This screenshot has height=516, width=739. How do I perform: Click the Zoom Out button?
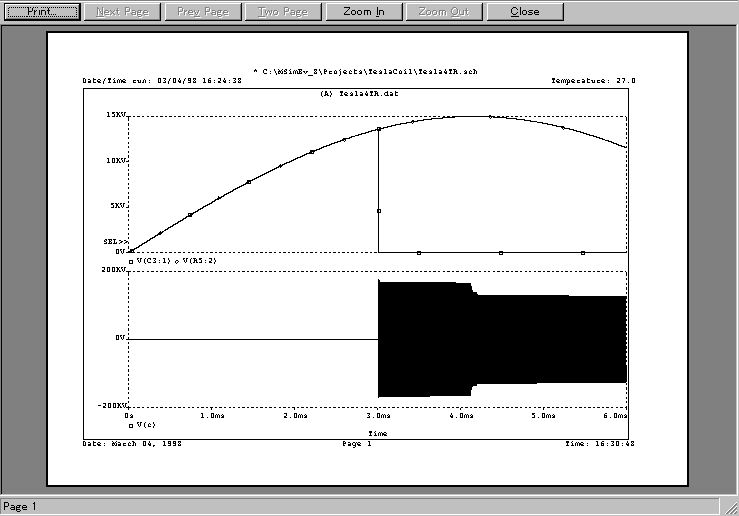(444, 12)
